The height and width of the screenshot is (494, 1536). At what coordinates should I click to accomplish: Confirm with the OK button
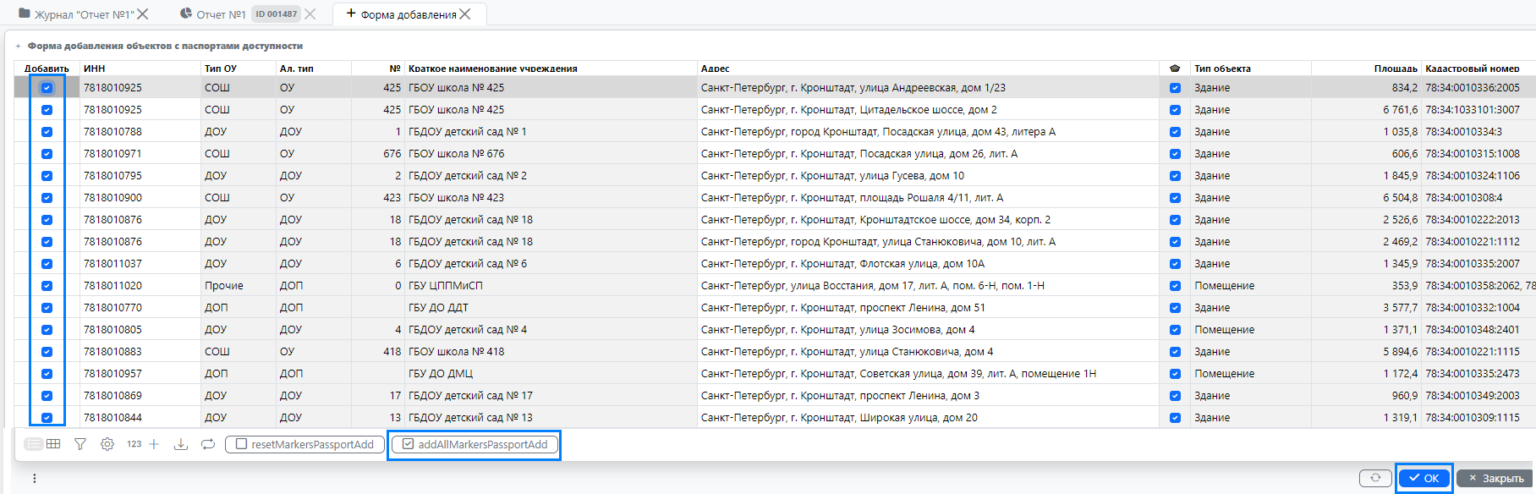coord(1424,478)
